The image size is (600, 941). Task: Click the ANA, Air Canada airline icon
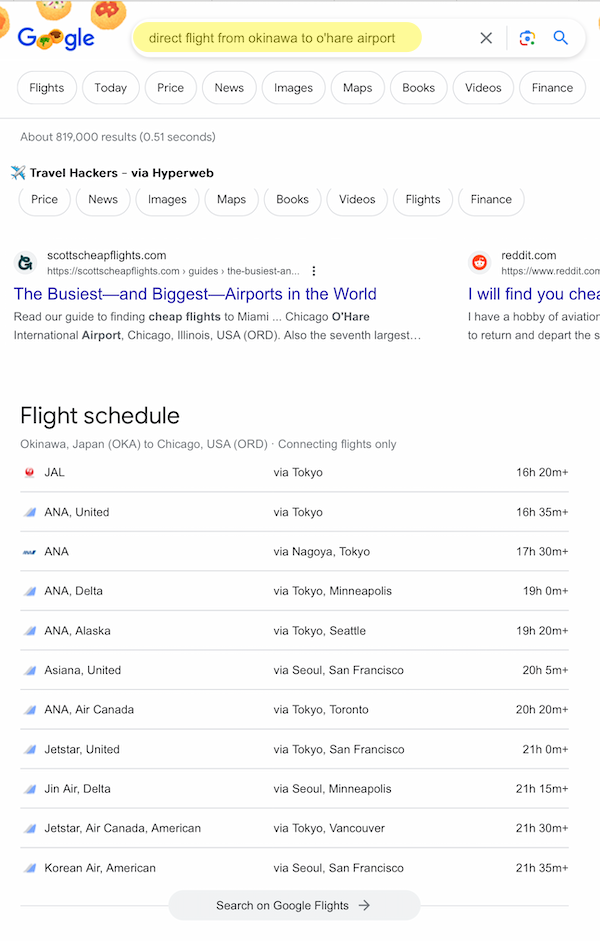pos(29,709)
